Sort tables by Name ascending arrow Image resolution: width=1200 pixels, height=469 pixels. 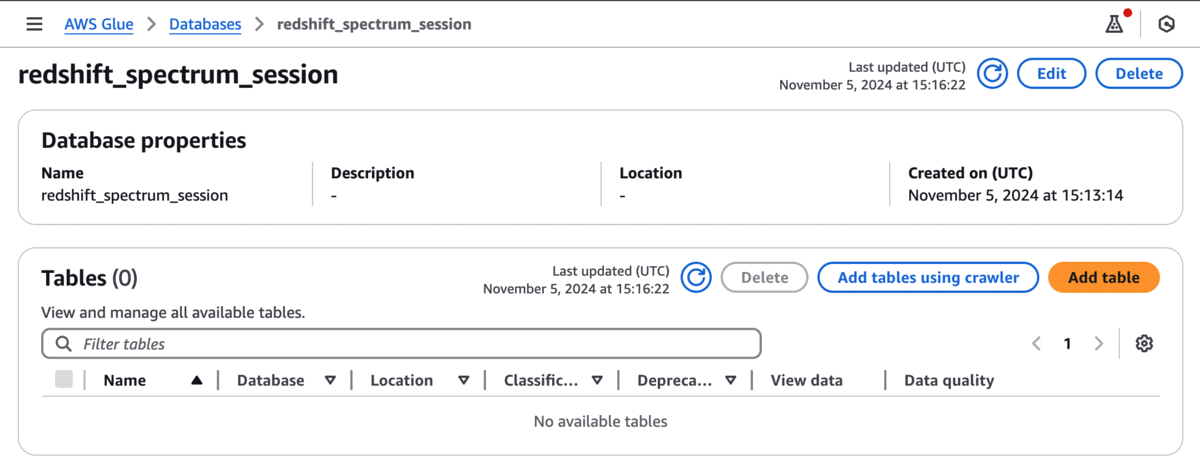[x=197, y=380]
